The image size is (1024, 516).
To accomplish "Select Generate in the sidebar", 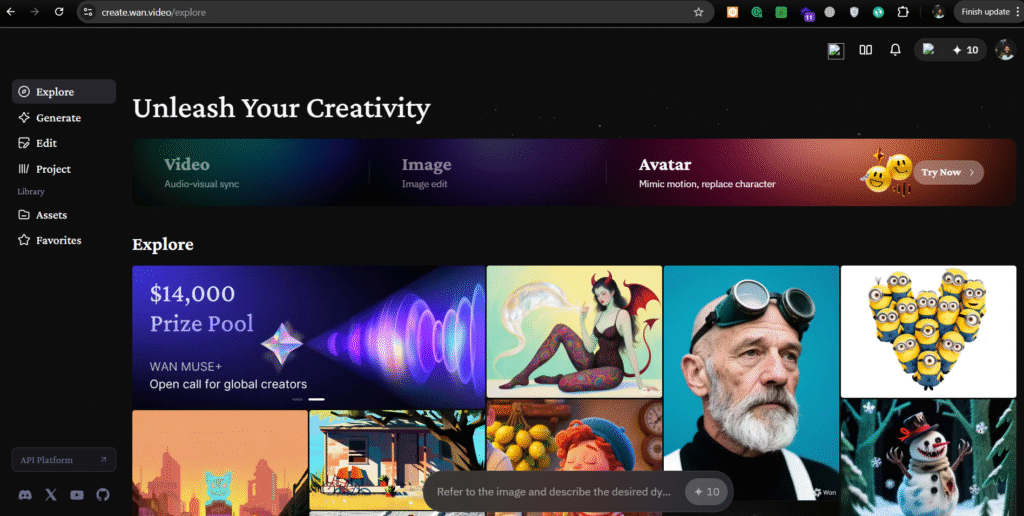I will click(x=57, y=118).
